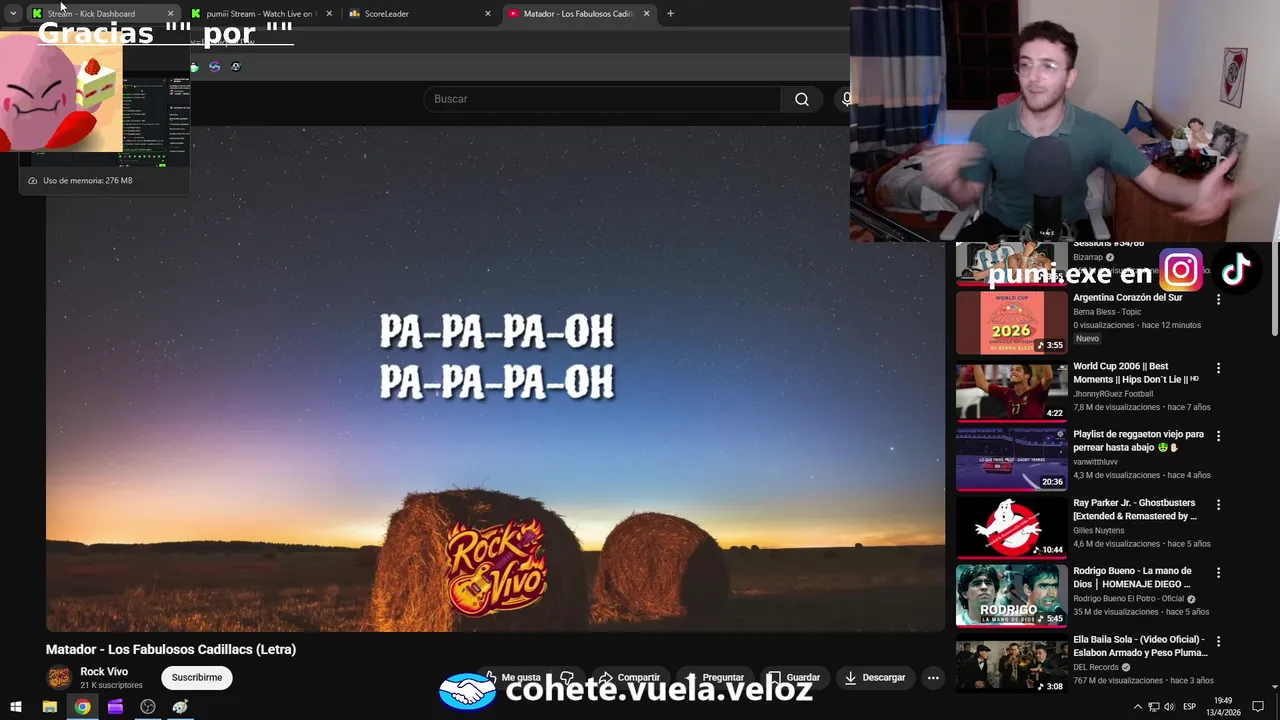Open menu for World Cup 2006 video
Image resolution: width=1280 pixels, height=720 pixels.
(x=1218, y=368)
